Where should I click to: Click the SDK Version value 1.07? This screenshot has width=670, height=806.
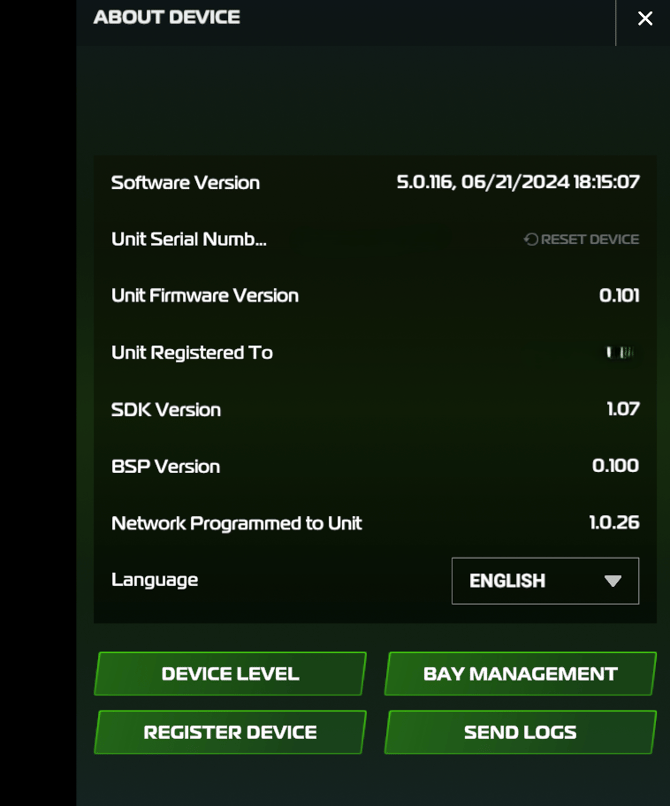pos(623,409)
